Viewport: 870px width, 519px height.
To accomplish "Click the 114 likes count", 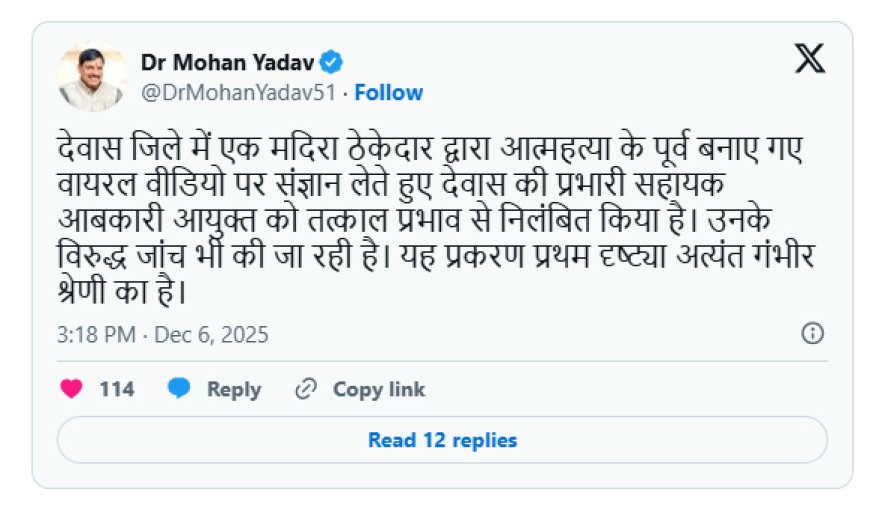I will coord(117,389).
